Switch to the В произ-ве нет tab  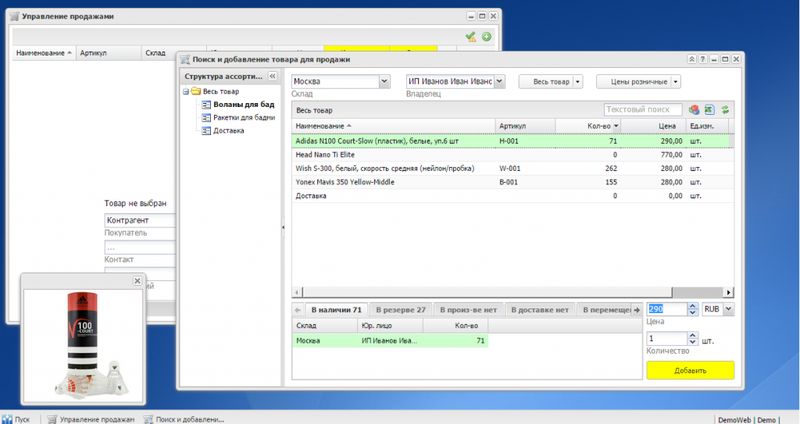pos(468,310)
